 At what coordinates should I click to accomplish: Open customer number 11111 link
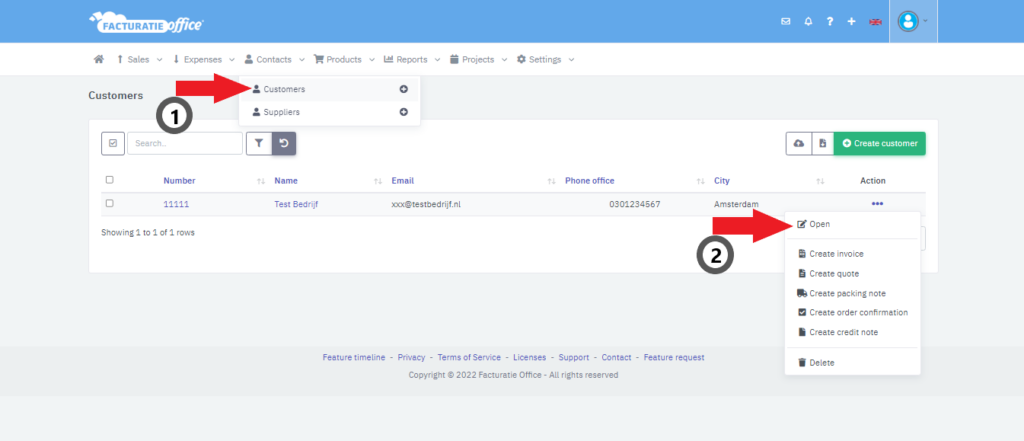point(176,204)
